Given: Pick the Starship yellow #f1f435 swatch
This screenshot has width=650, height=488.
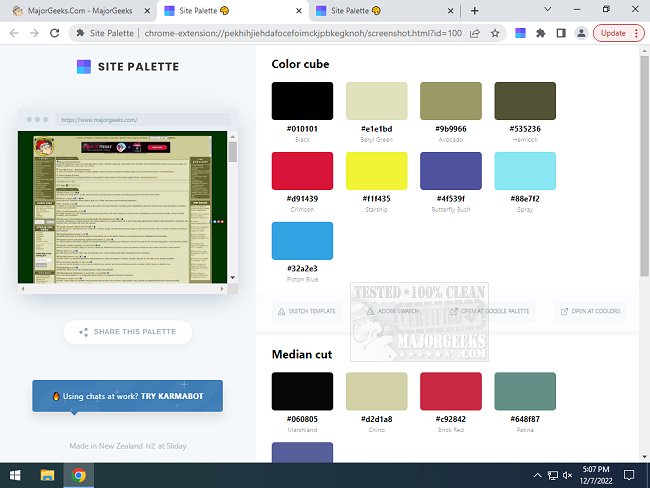Looking at the screenshot, I should [376, 170].
